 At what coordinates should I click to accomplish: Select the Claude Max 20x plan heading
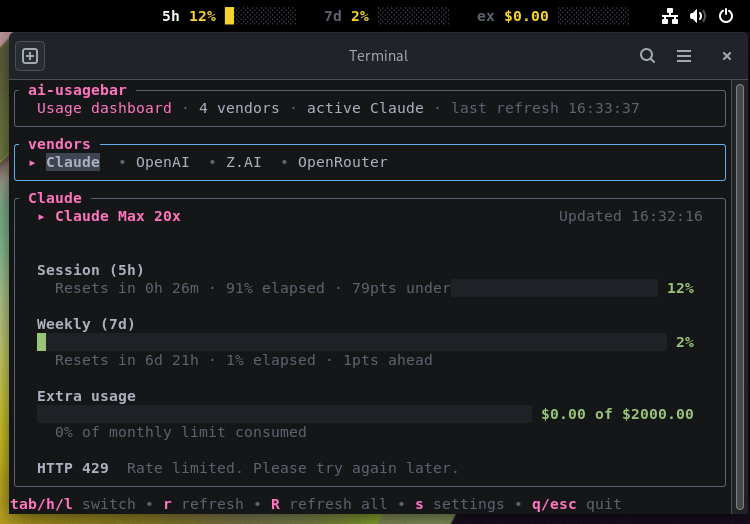[x=118, y=216]
